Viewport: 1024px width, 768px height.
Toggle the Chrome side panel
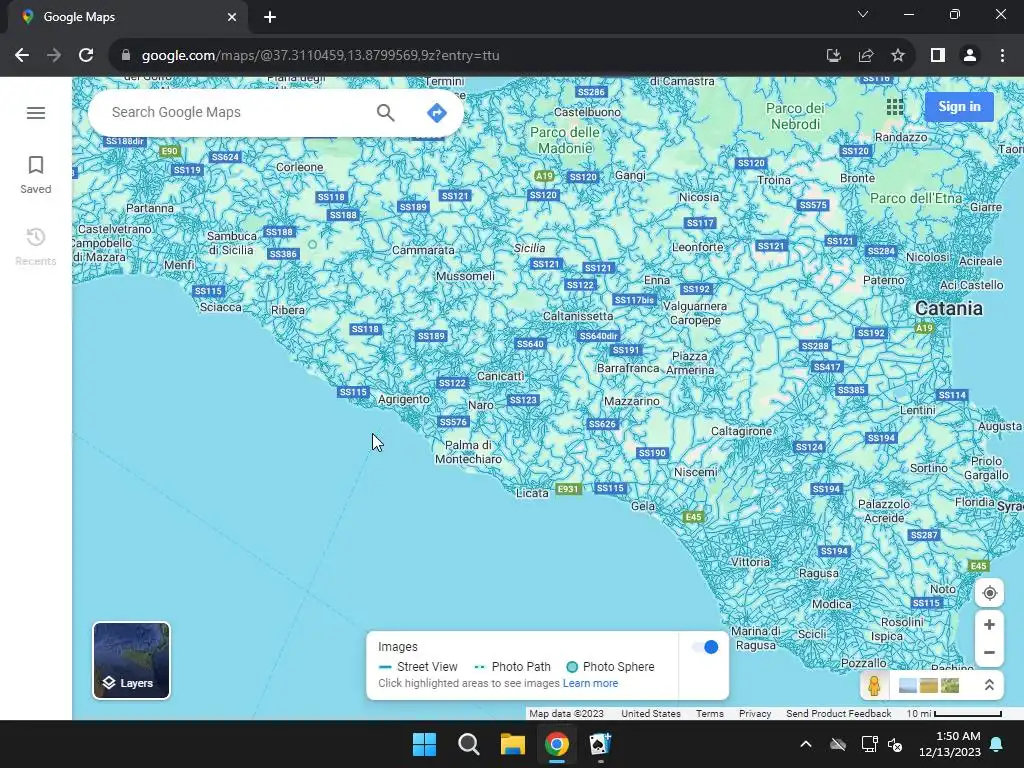tap(938, 56)
